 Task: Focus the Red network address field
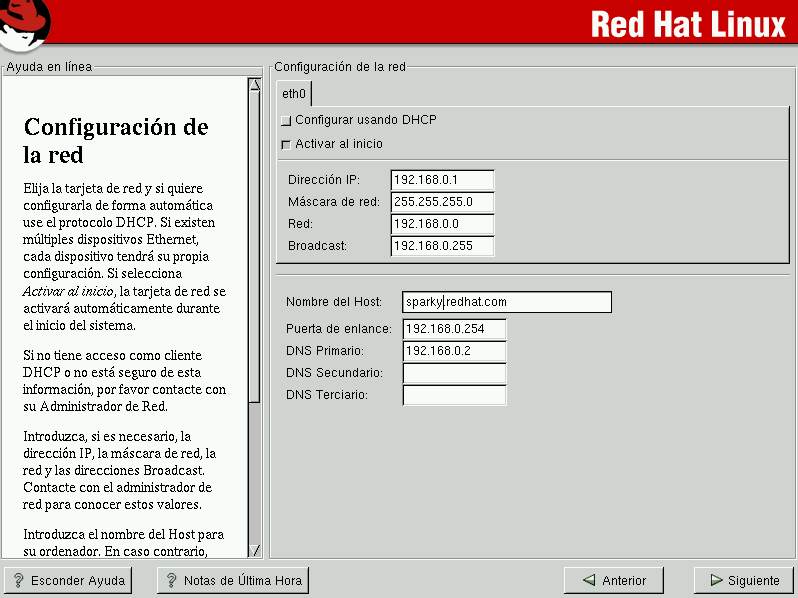click(x=443, y=224)
